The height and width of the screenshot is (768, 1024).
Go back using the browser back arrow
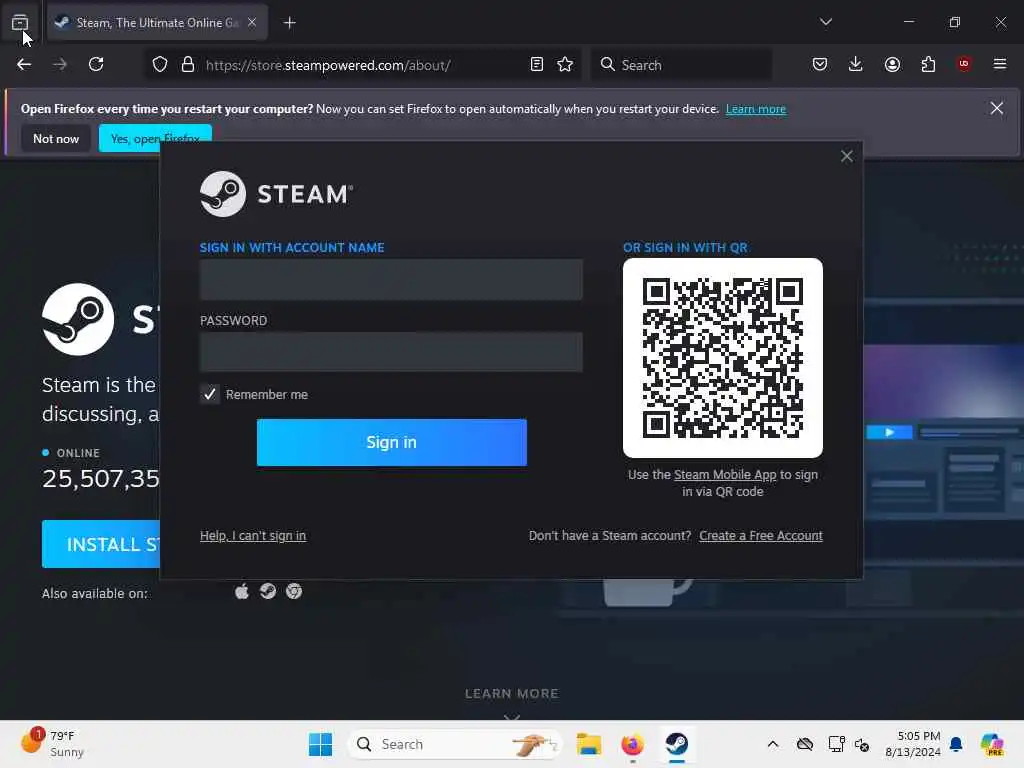(x=24, y=65)
